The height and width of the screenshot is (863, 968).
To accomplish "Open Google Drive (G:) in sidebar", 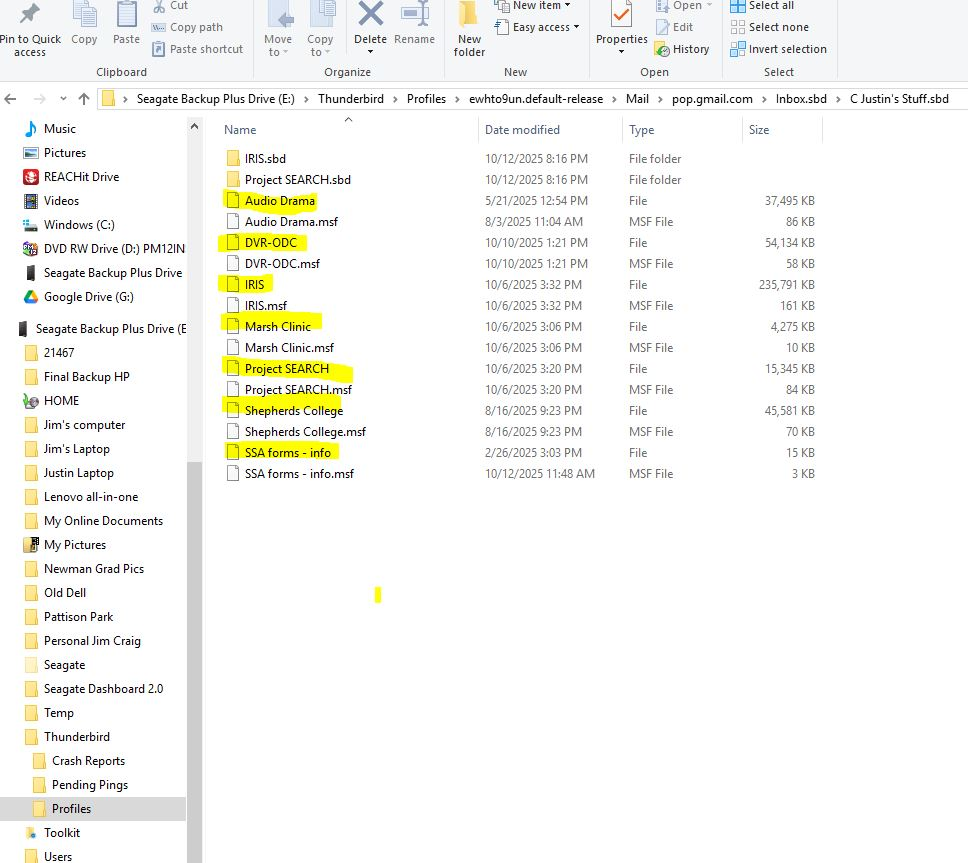I will pyautogui.click(x=88, y=297).
